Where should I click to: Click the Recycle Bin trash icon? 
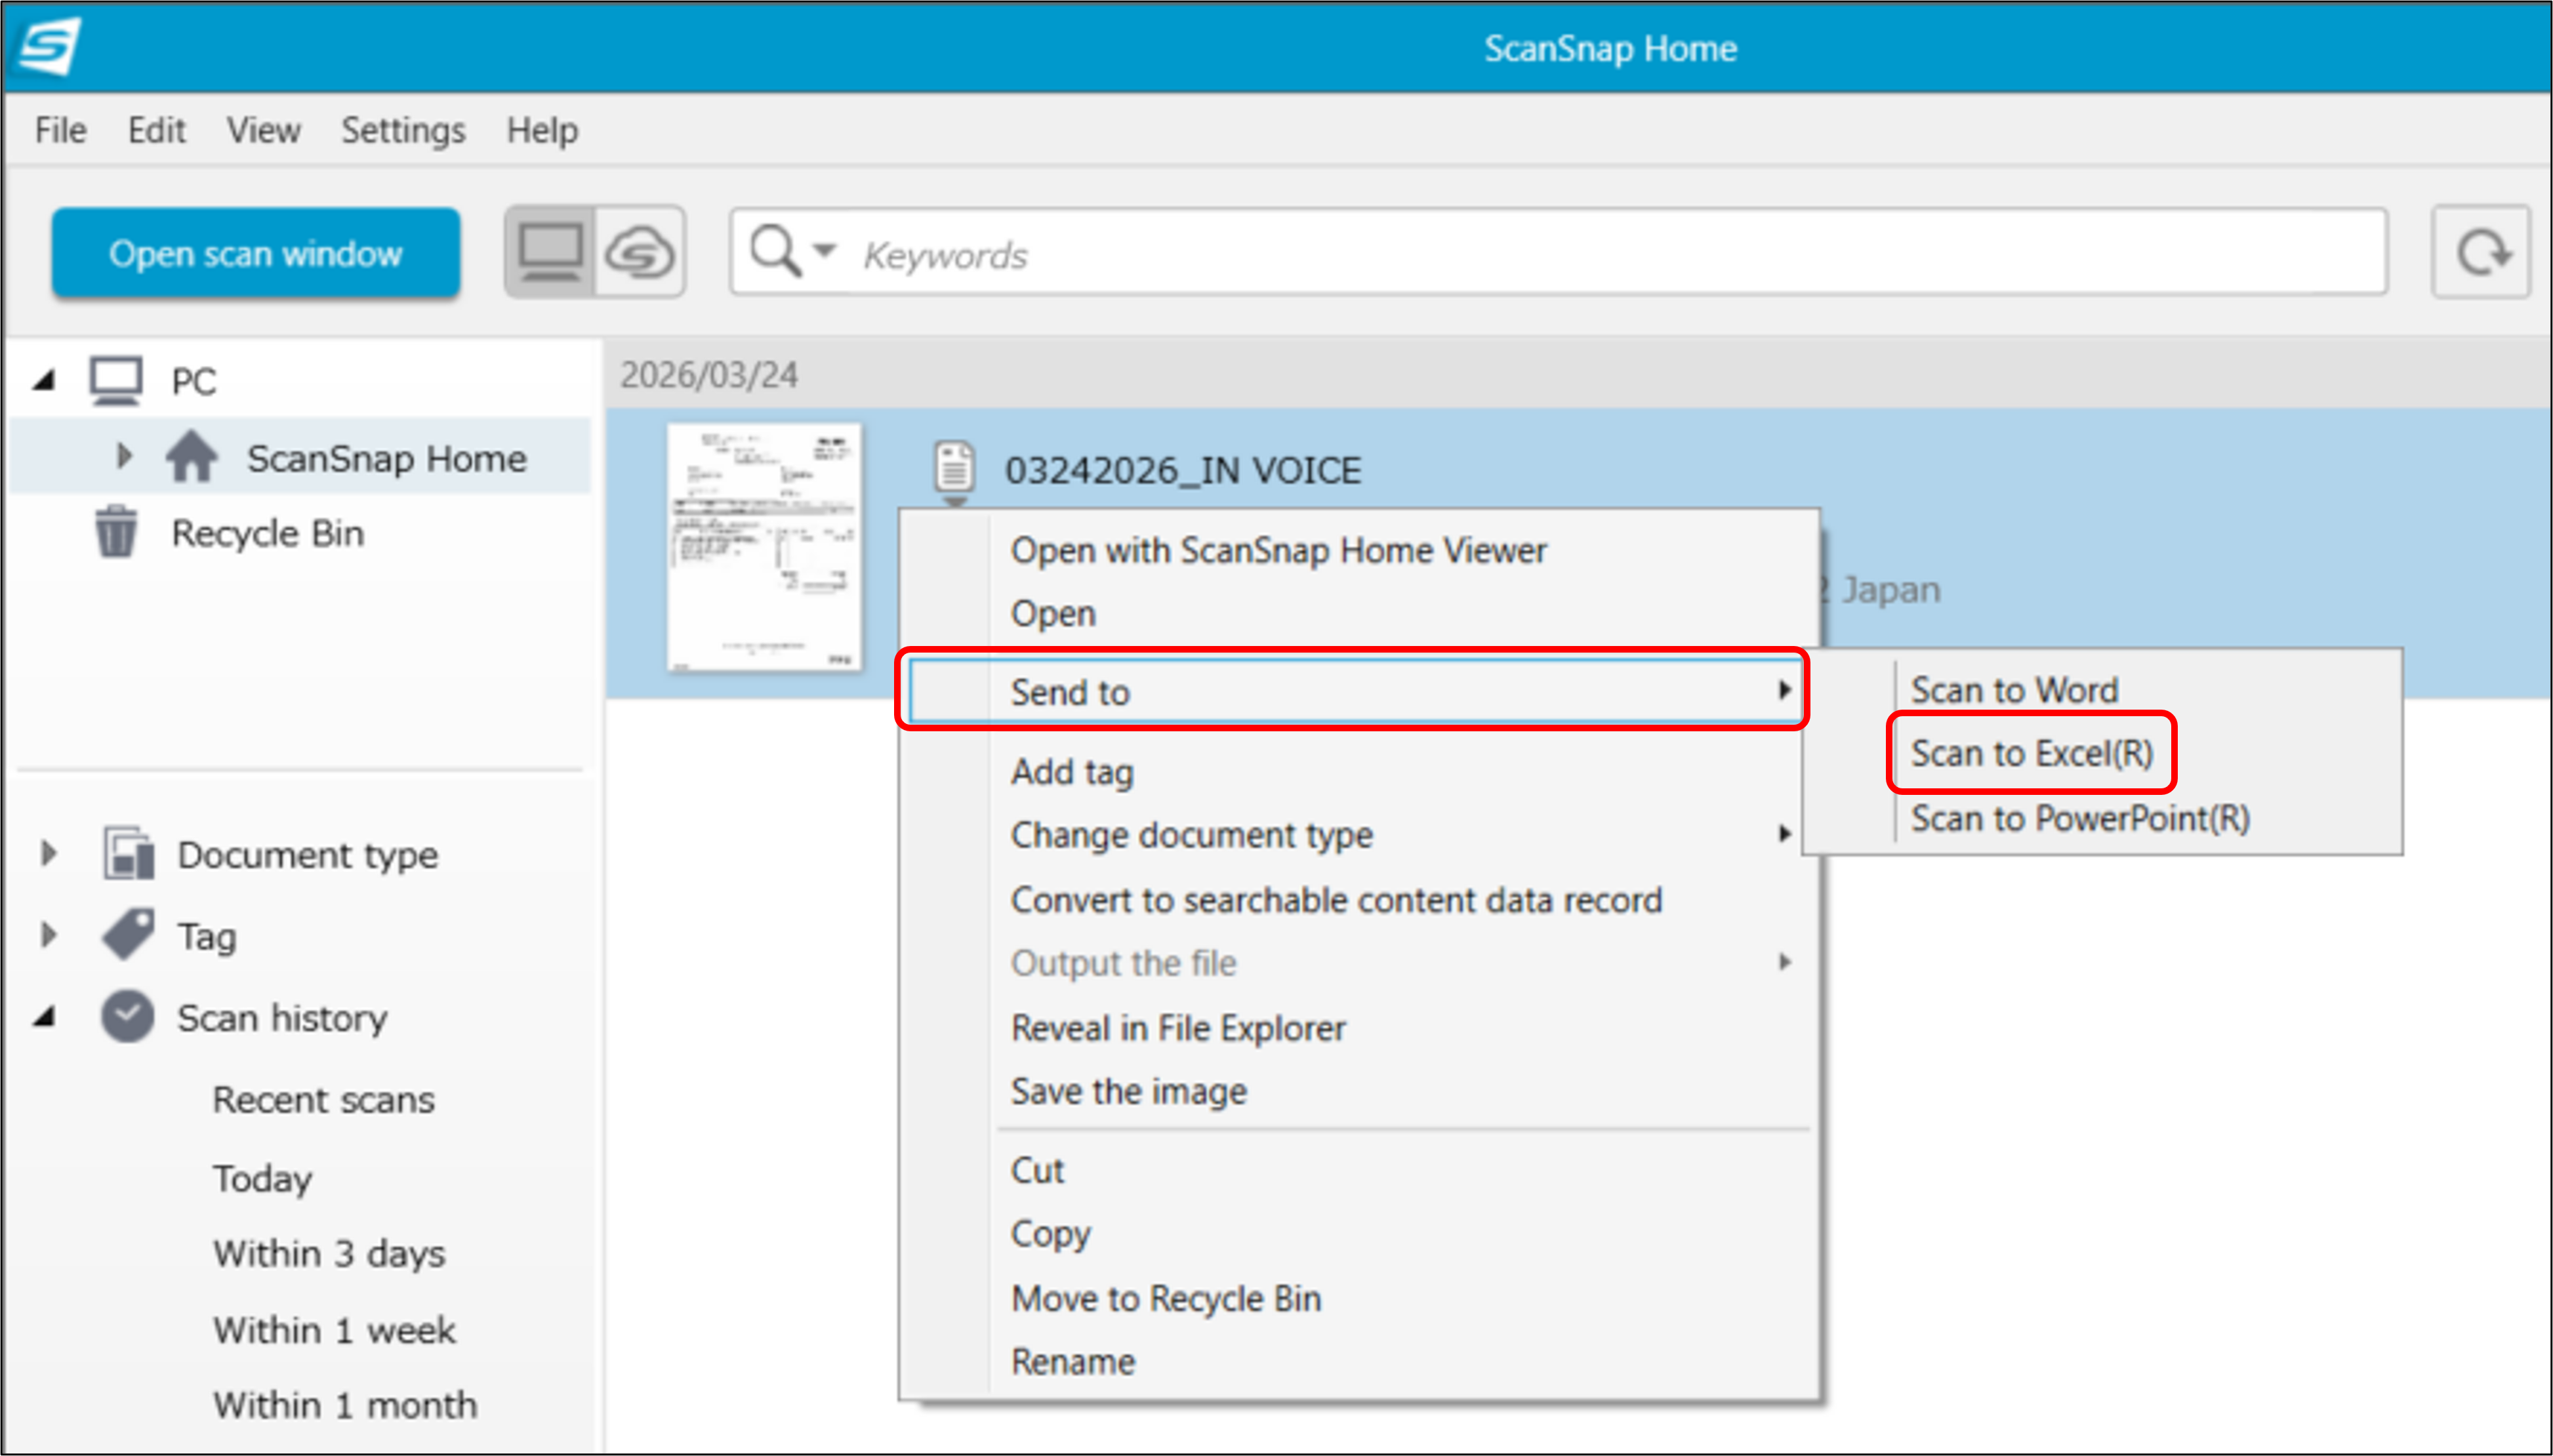[x=116, y=532]
